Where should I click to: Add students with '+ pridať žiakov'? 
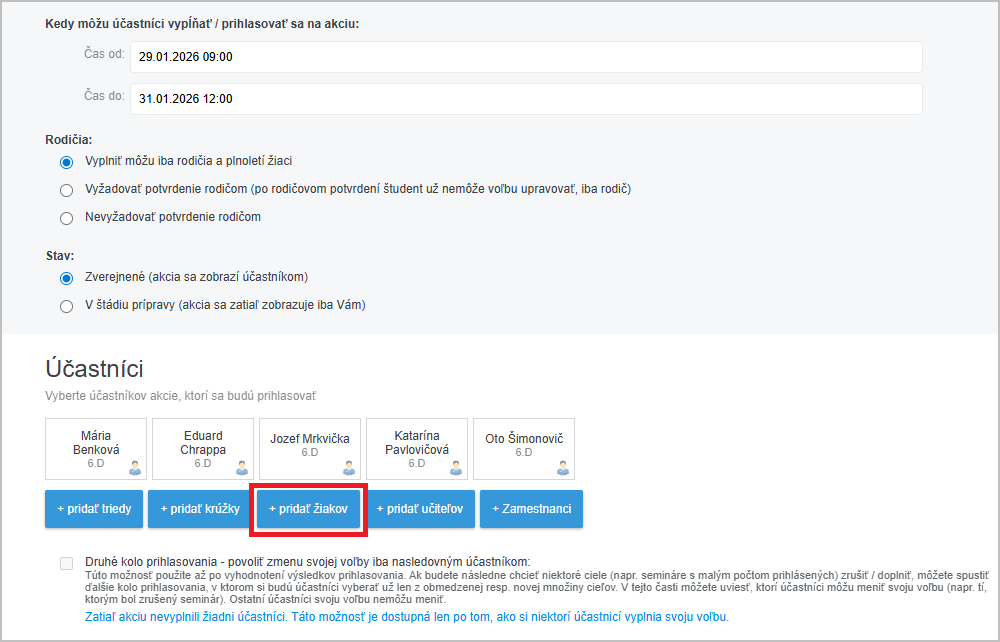tap(308, 509)
